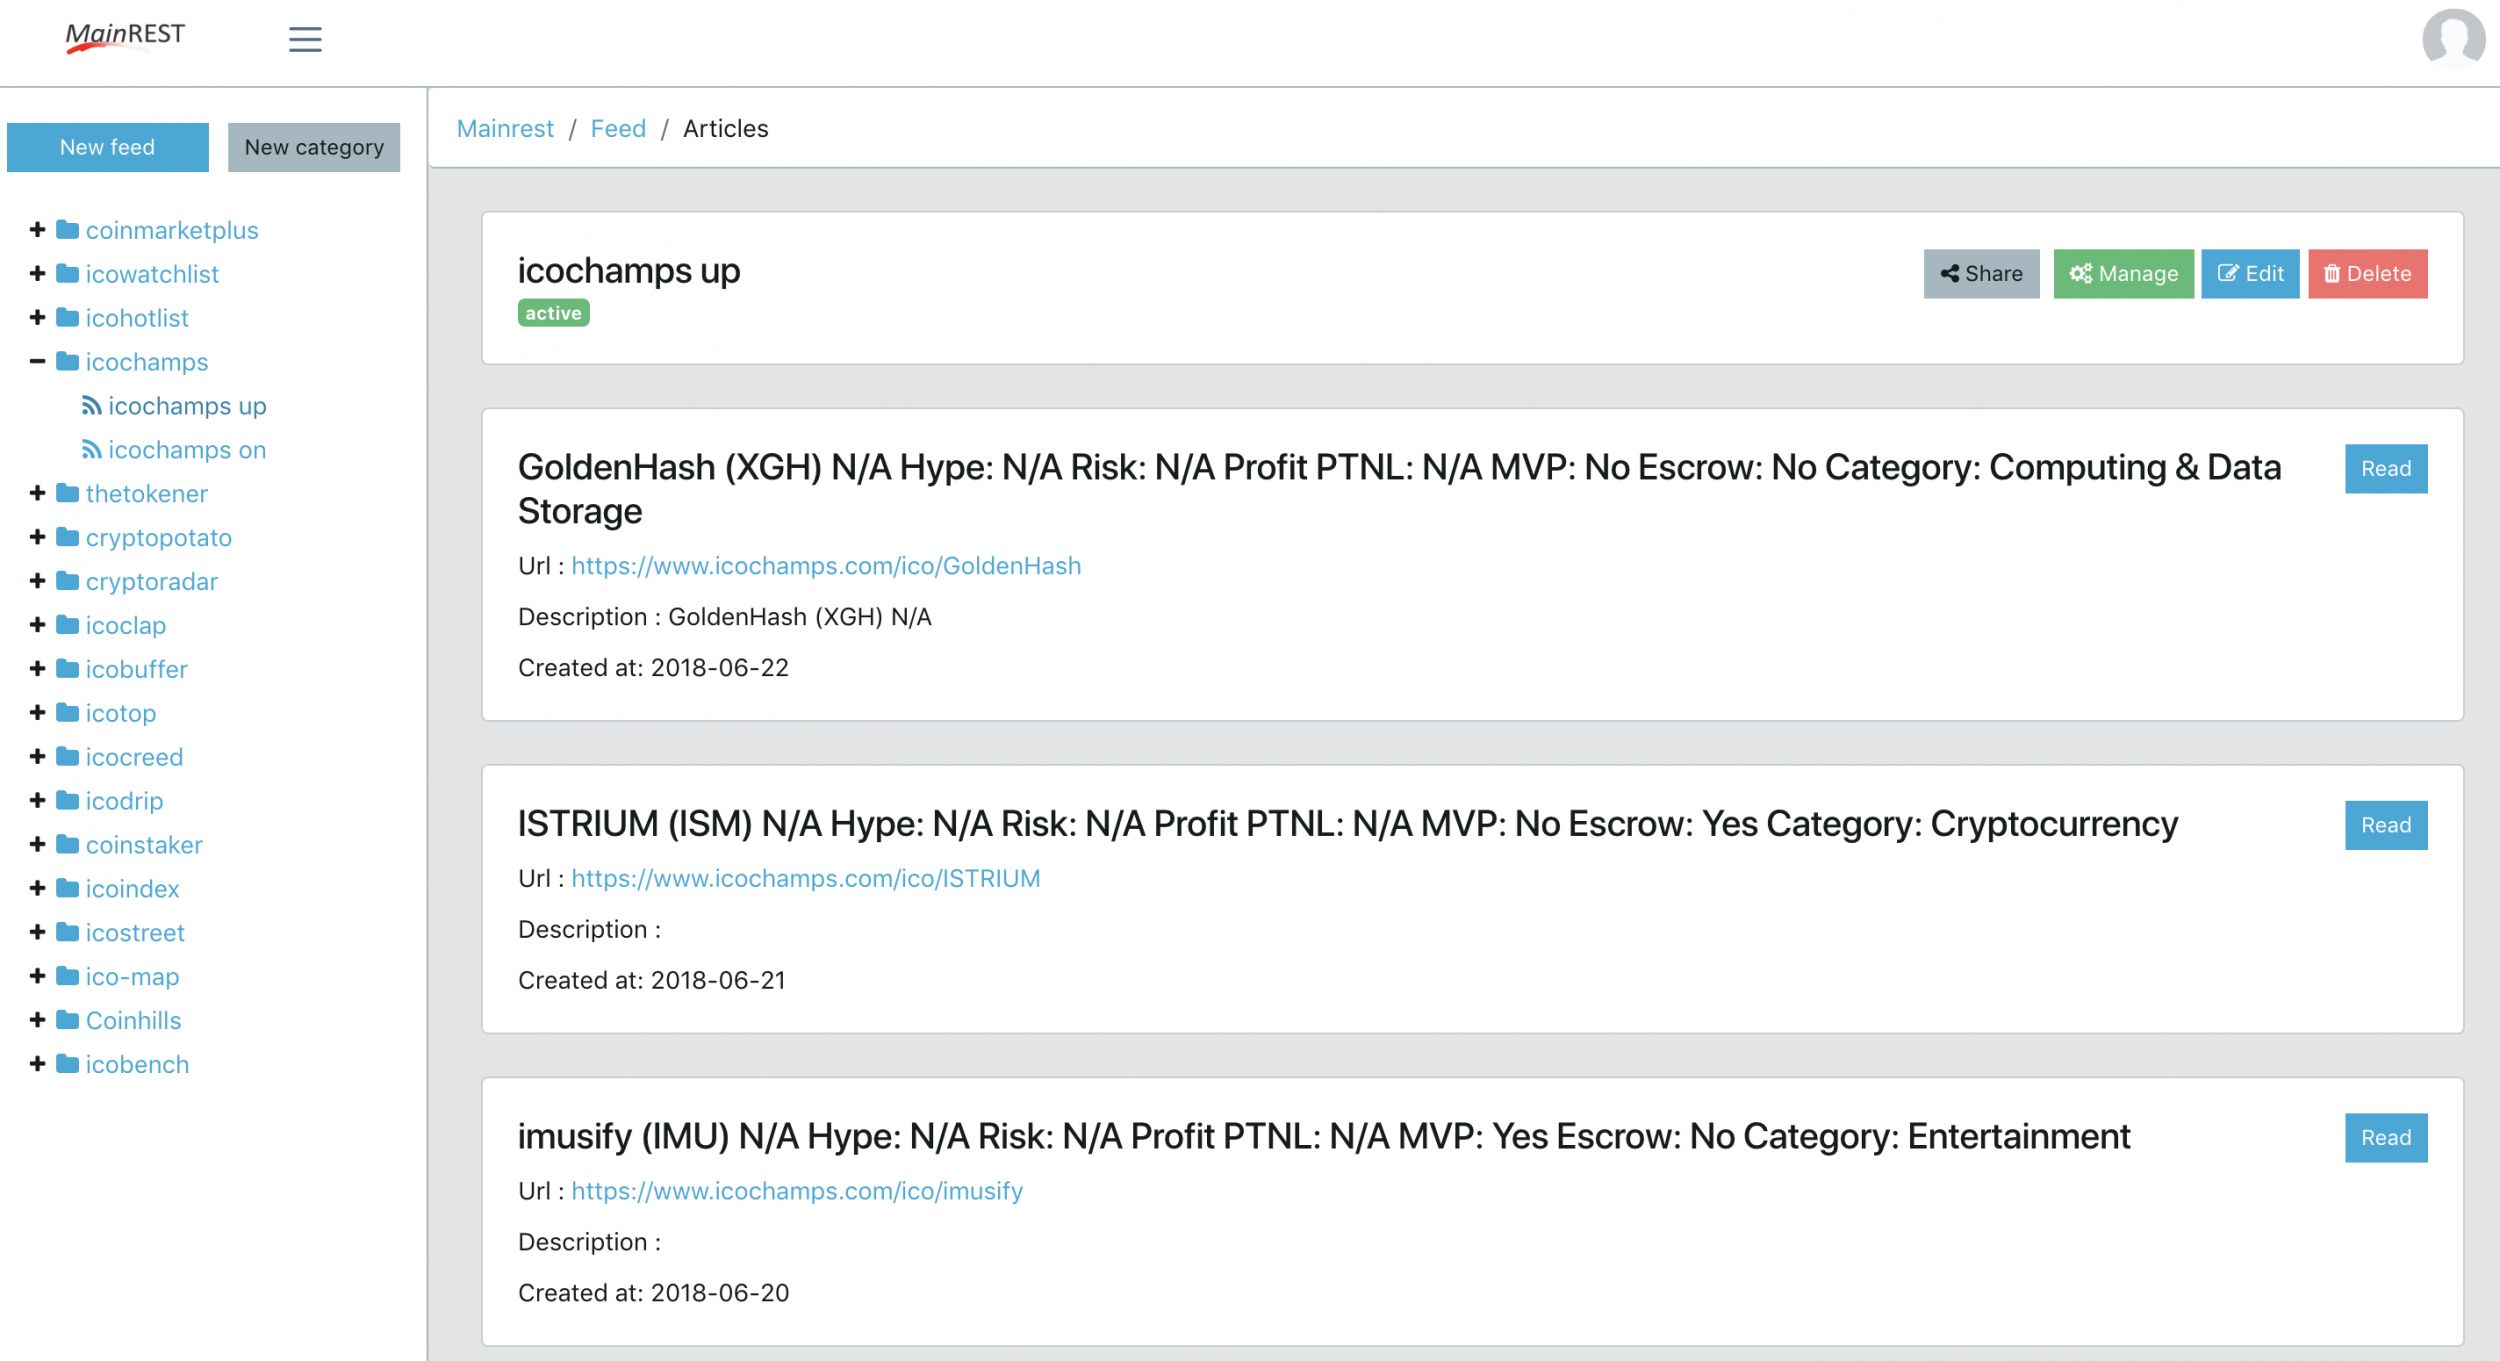2500x1361 pixels.
Task: Expand the Coinhills category with plus
Action: pyautogui.click(x=38, y=1020)
